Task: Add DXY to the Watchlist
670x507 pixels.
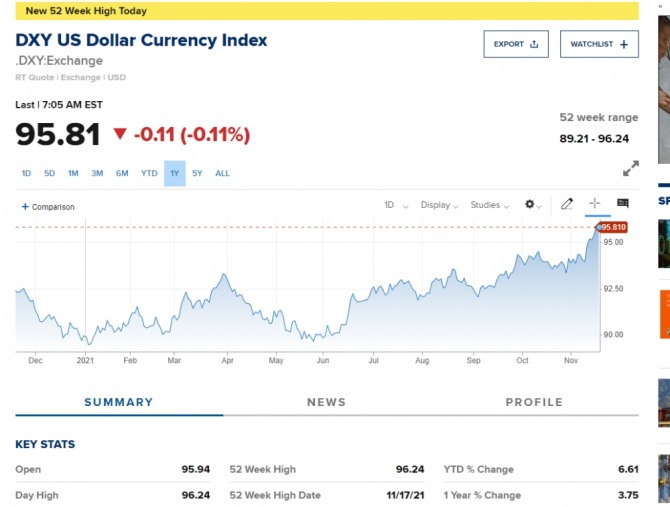Action: pos(598,44)
